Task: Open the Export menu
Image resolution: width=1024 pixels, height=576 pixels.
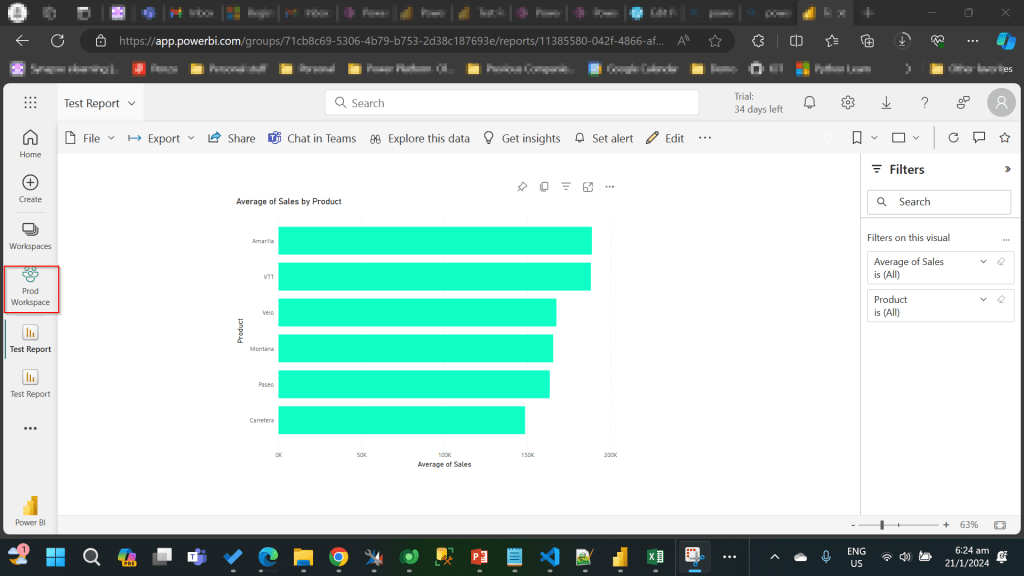Action: tap(162, 138)
